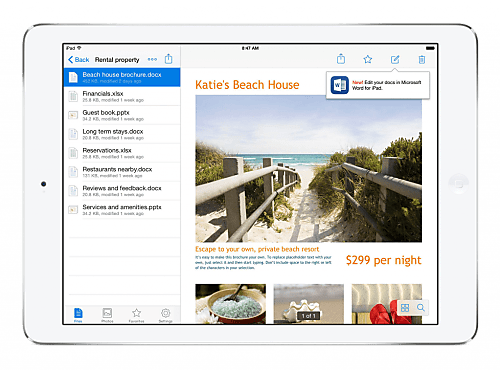Screen dimensions: 500x370
Task: Tap the share icon beside Rental property
Action: click(x=169, y=59)
